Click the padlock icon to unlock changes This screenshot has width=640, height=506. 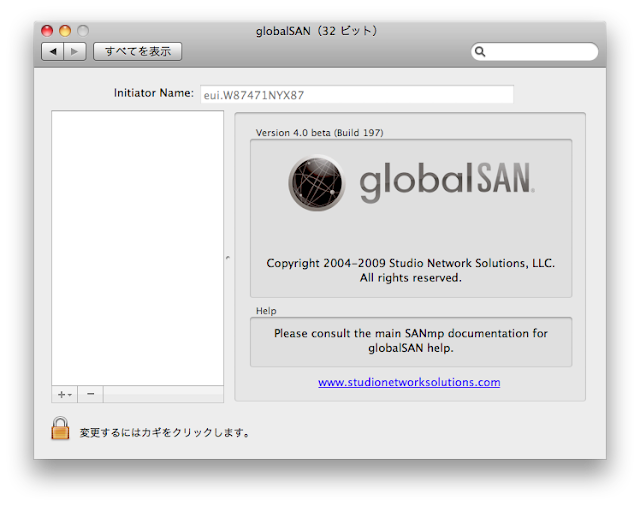pos(60,428)
